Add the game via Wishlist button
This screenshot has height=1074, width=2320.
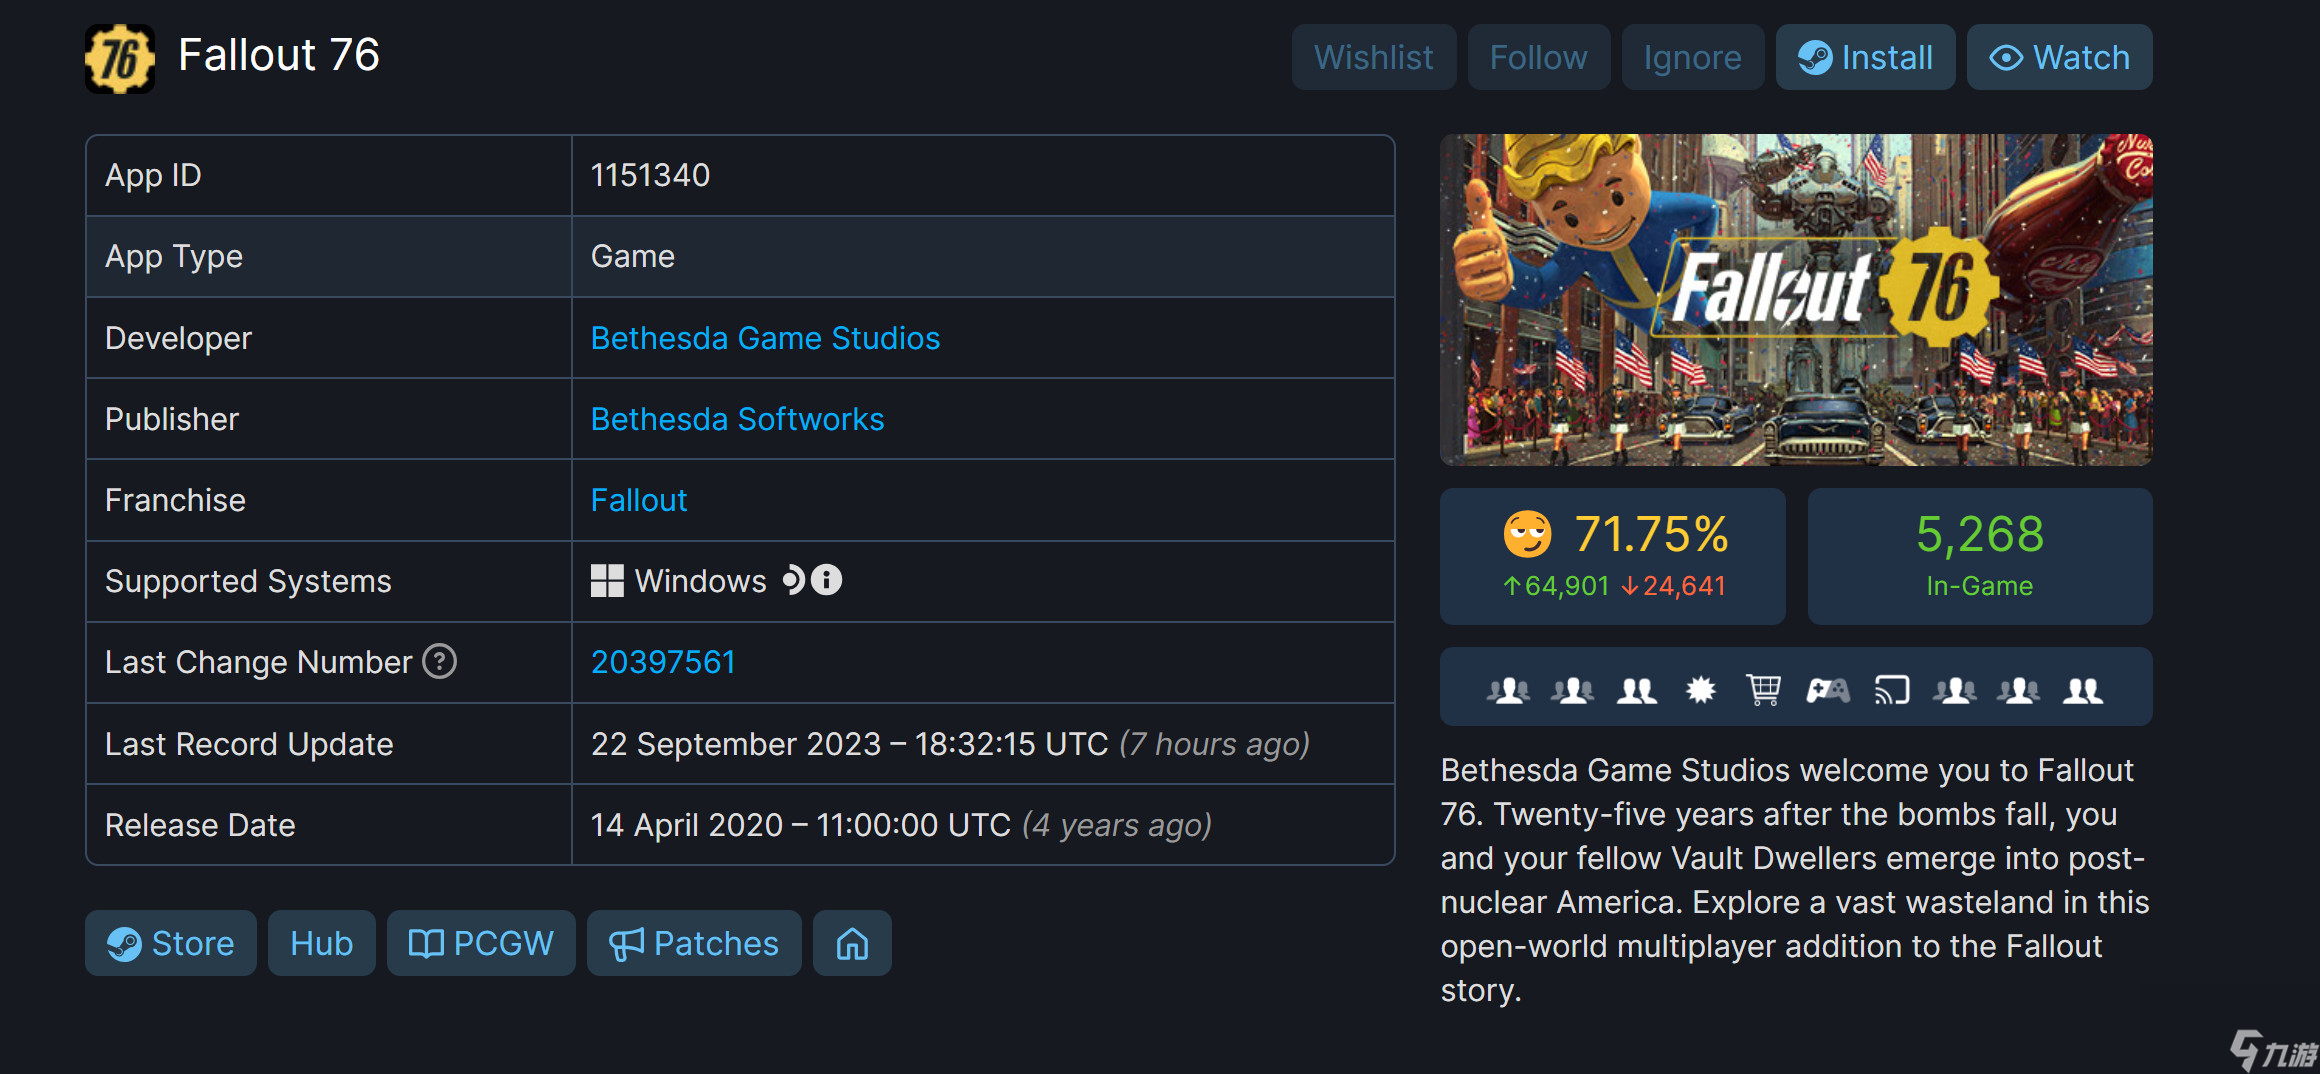pyautogui.click(x=1374, y=57)
